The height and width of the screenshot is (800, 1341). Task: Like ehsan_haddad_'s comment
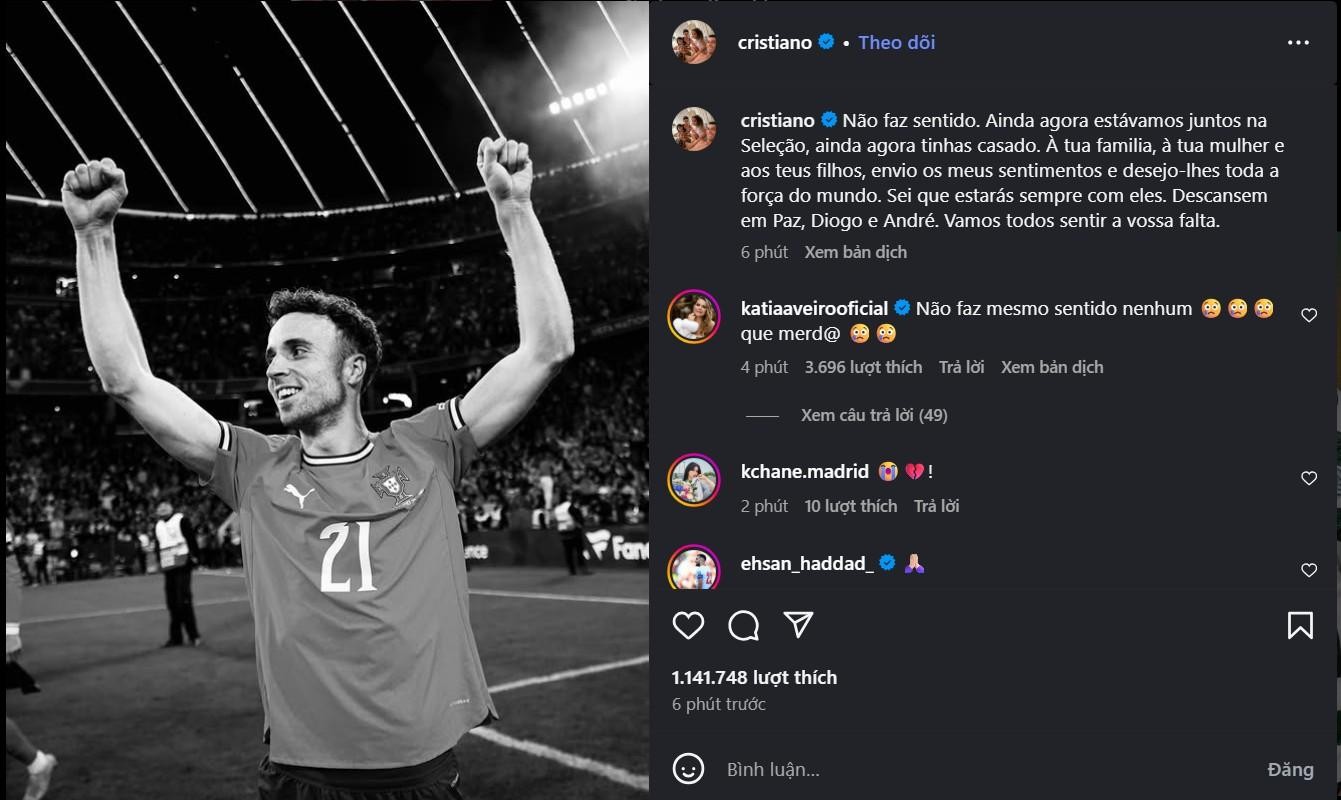pos(1309,571)
